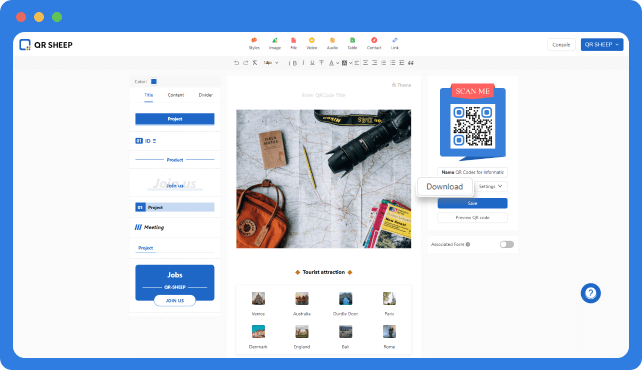This screenshot has height=370, width=642.
Task: Open the Console page
Action: coord(561,45)
